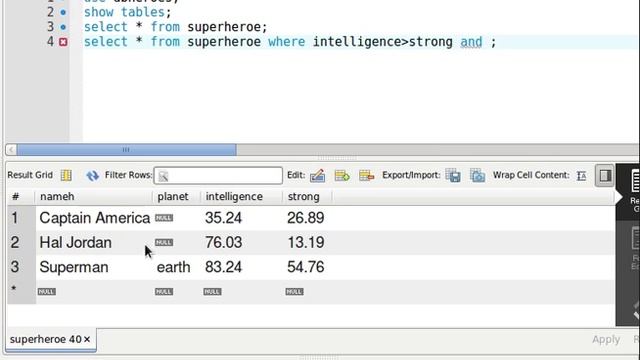Click the statement marker dot on line 3
Screen dimensions: 640x360
[63, 27]
